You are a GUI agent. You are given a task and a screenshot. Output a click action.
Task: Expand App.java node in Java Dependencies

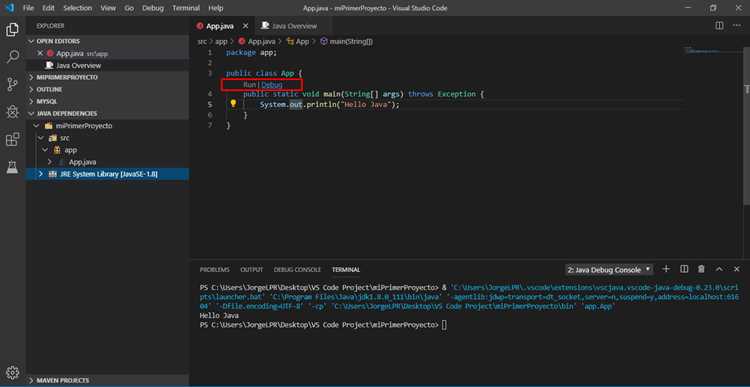coord(49,162)
